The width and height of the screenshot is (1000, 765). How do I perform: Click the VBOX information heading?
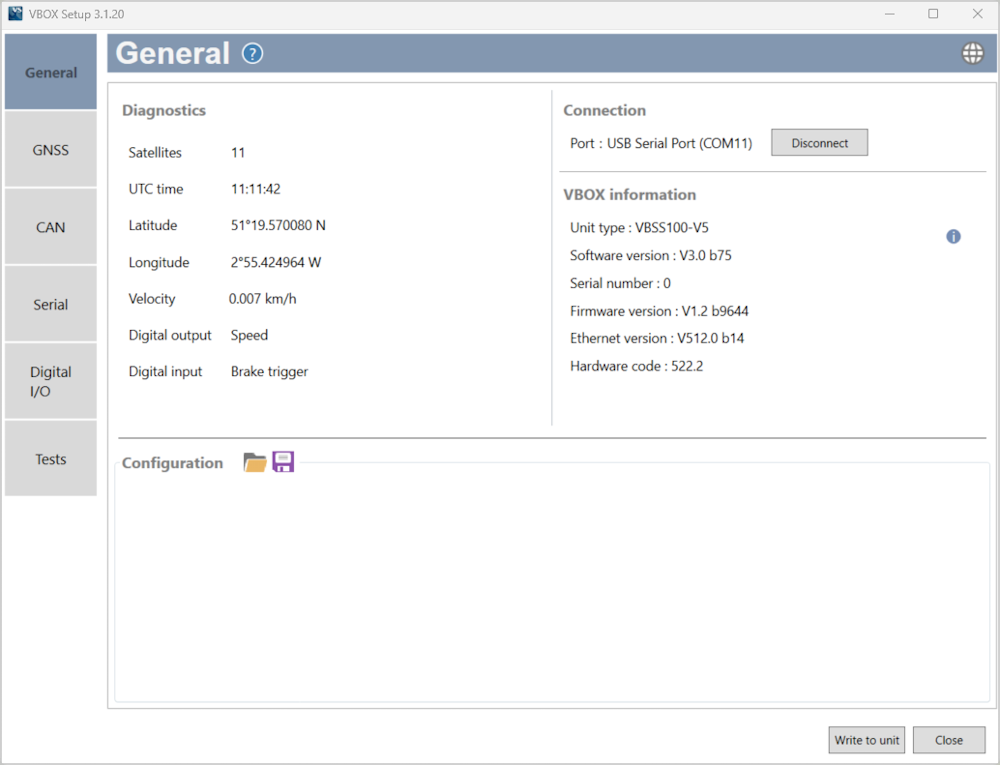(629, 194)
